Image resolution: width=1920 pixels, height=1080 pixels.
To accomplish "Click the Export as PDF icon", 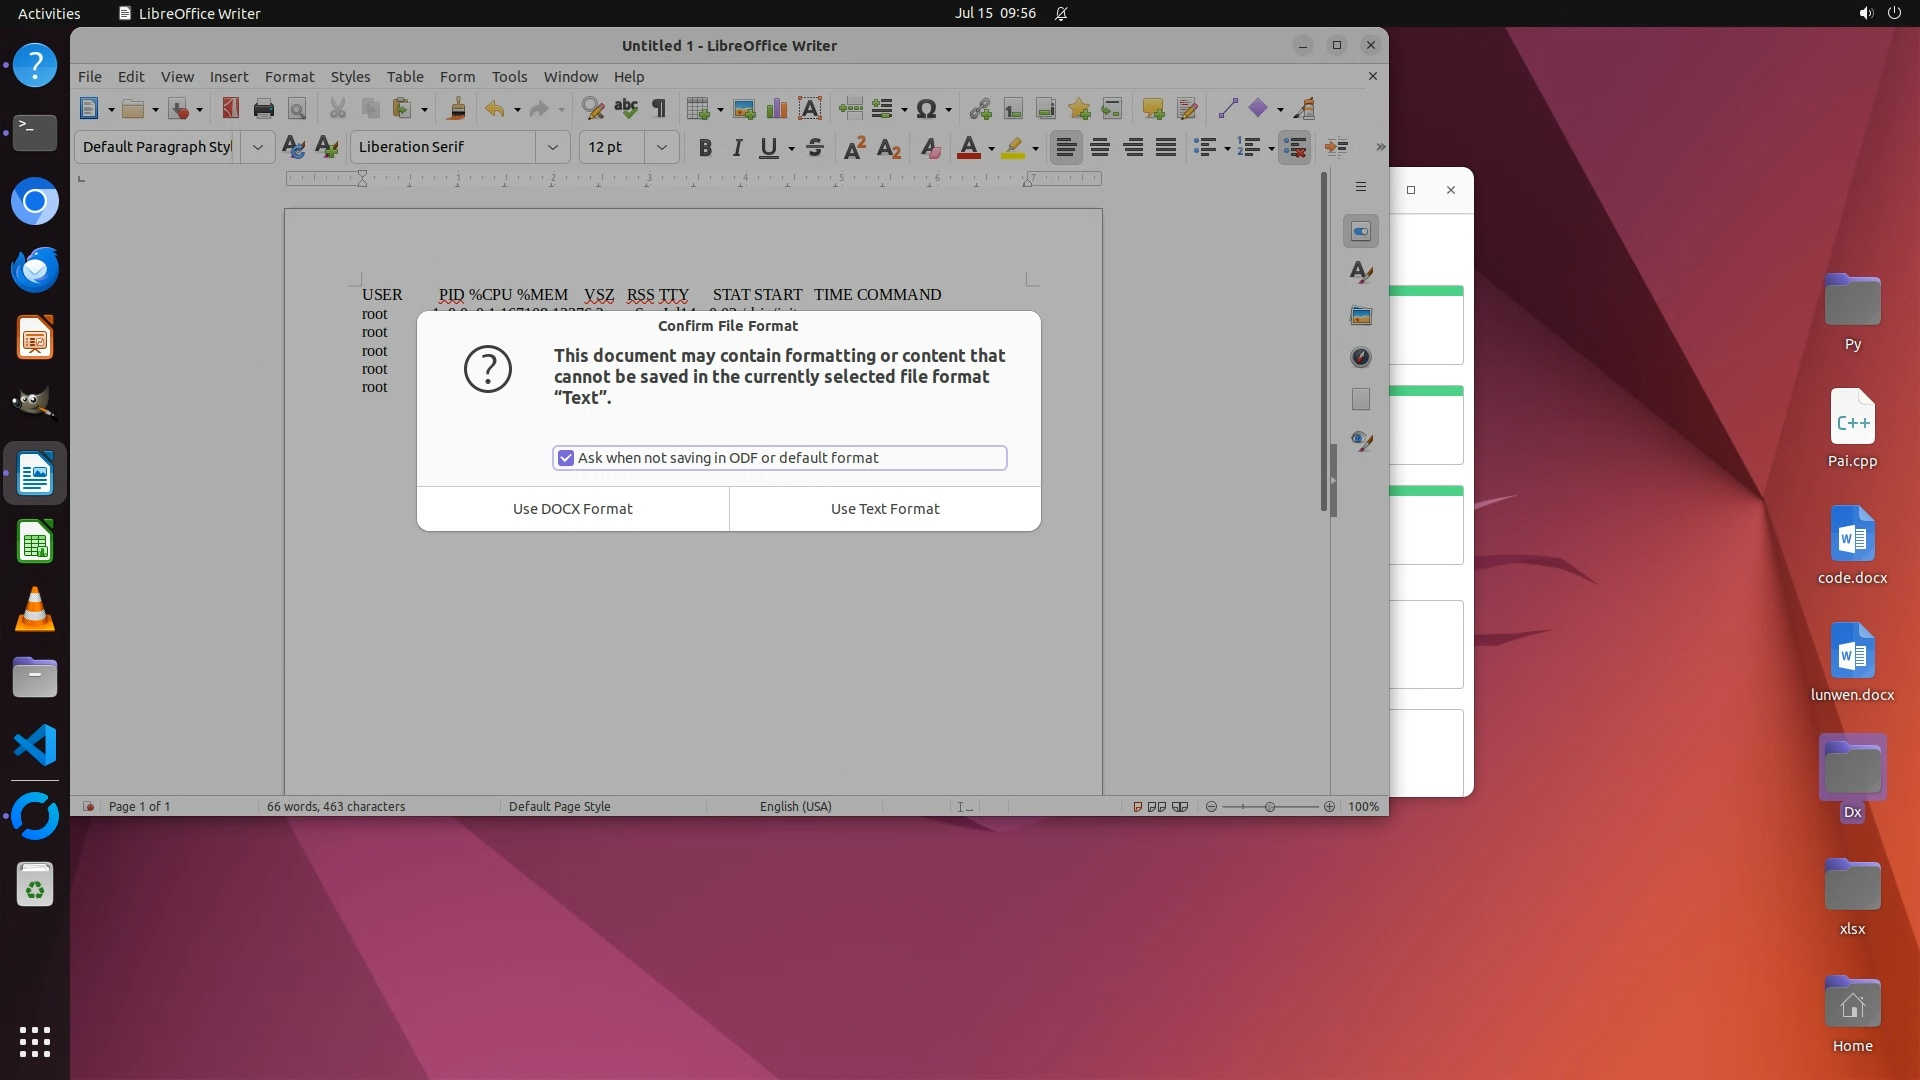I will (x=230, y=109).
